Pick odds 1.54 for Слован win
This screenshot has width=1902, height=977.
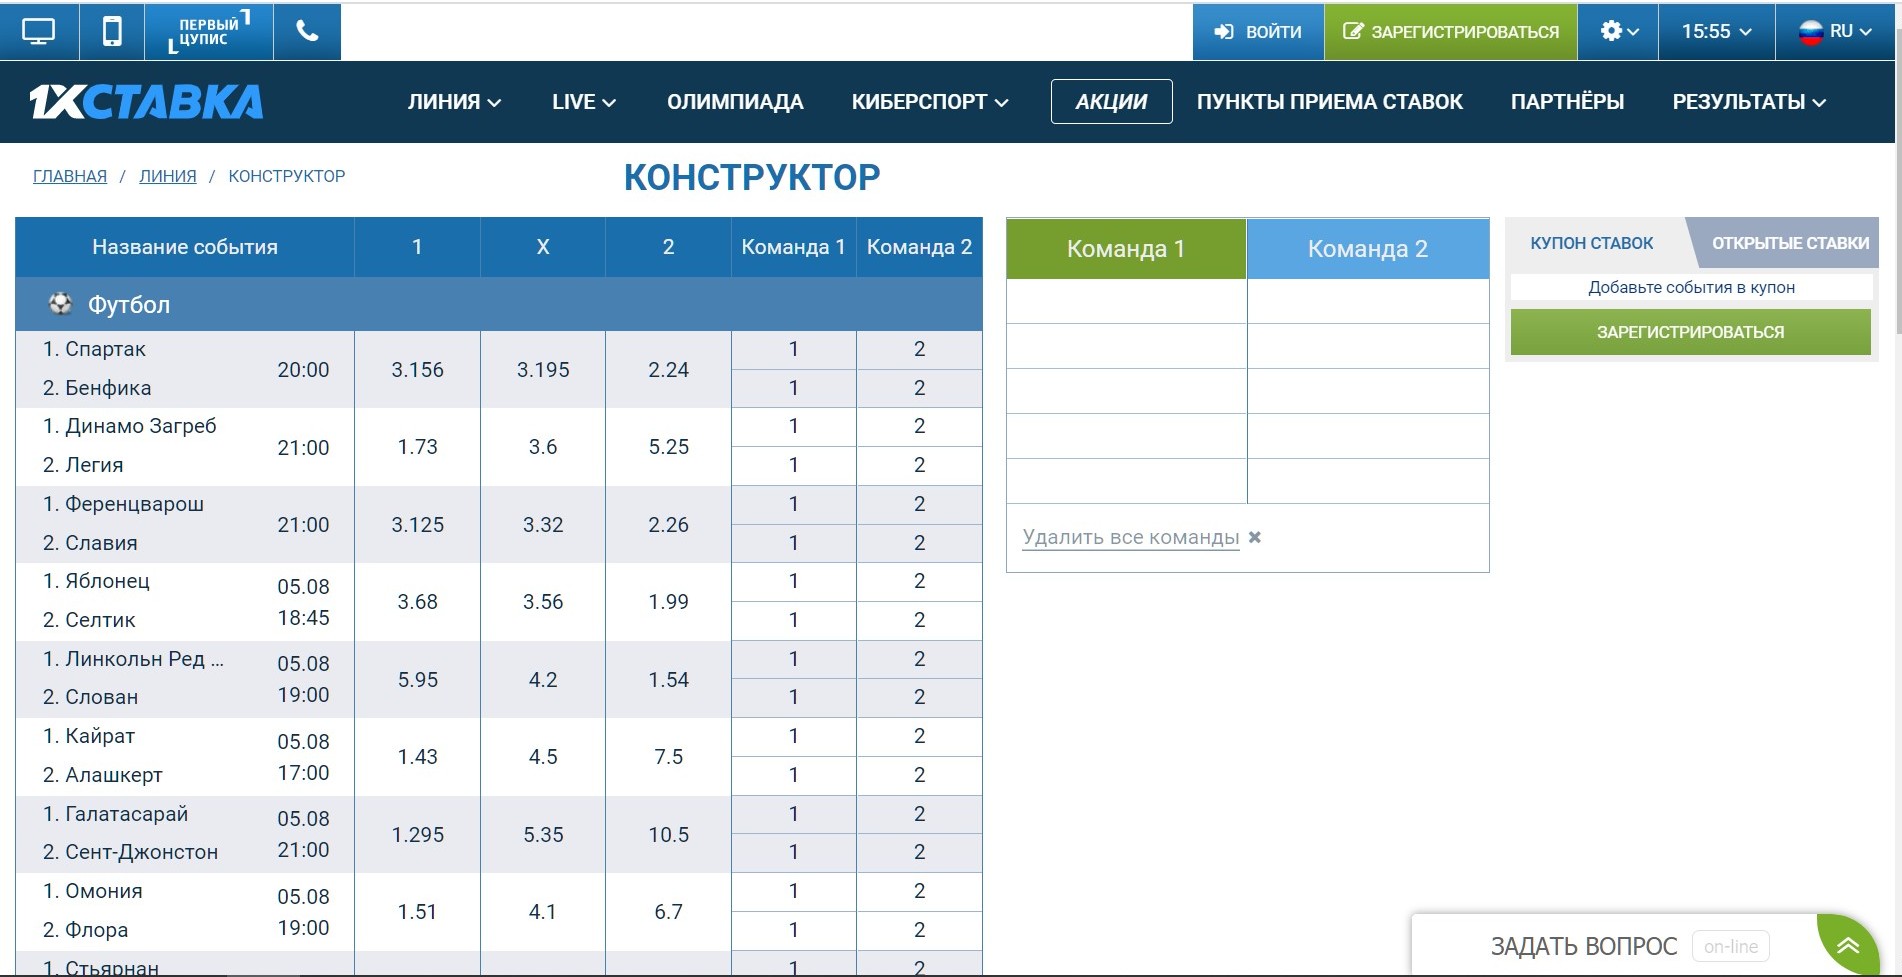pos(668,680)
